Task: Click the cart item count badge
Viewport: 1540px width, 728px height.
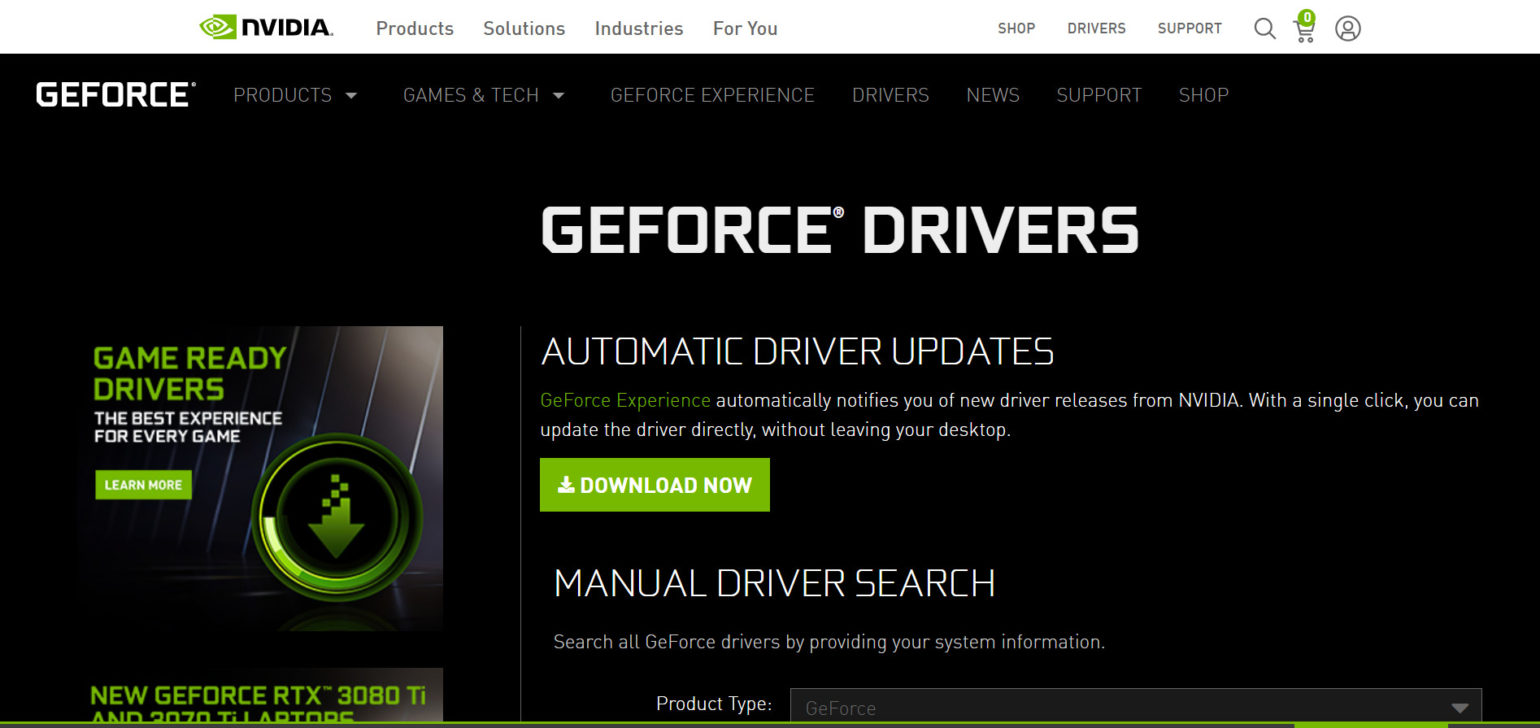Action: (1306, 17)
